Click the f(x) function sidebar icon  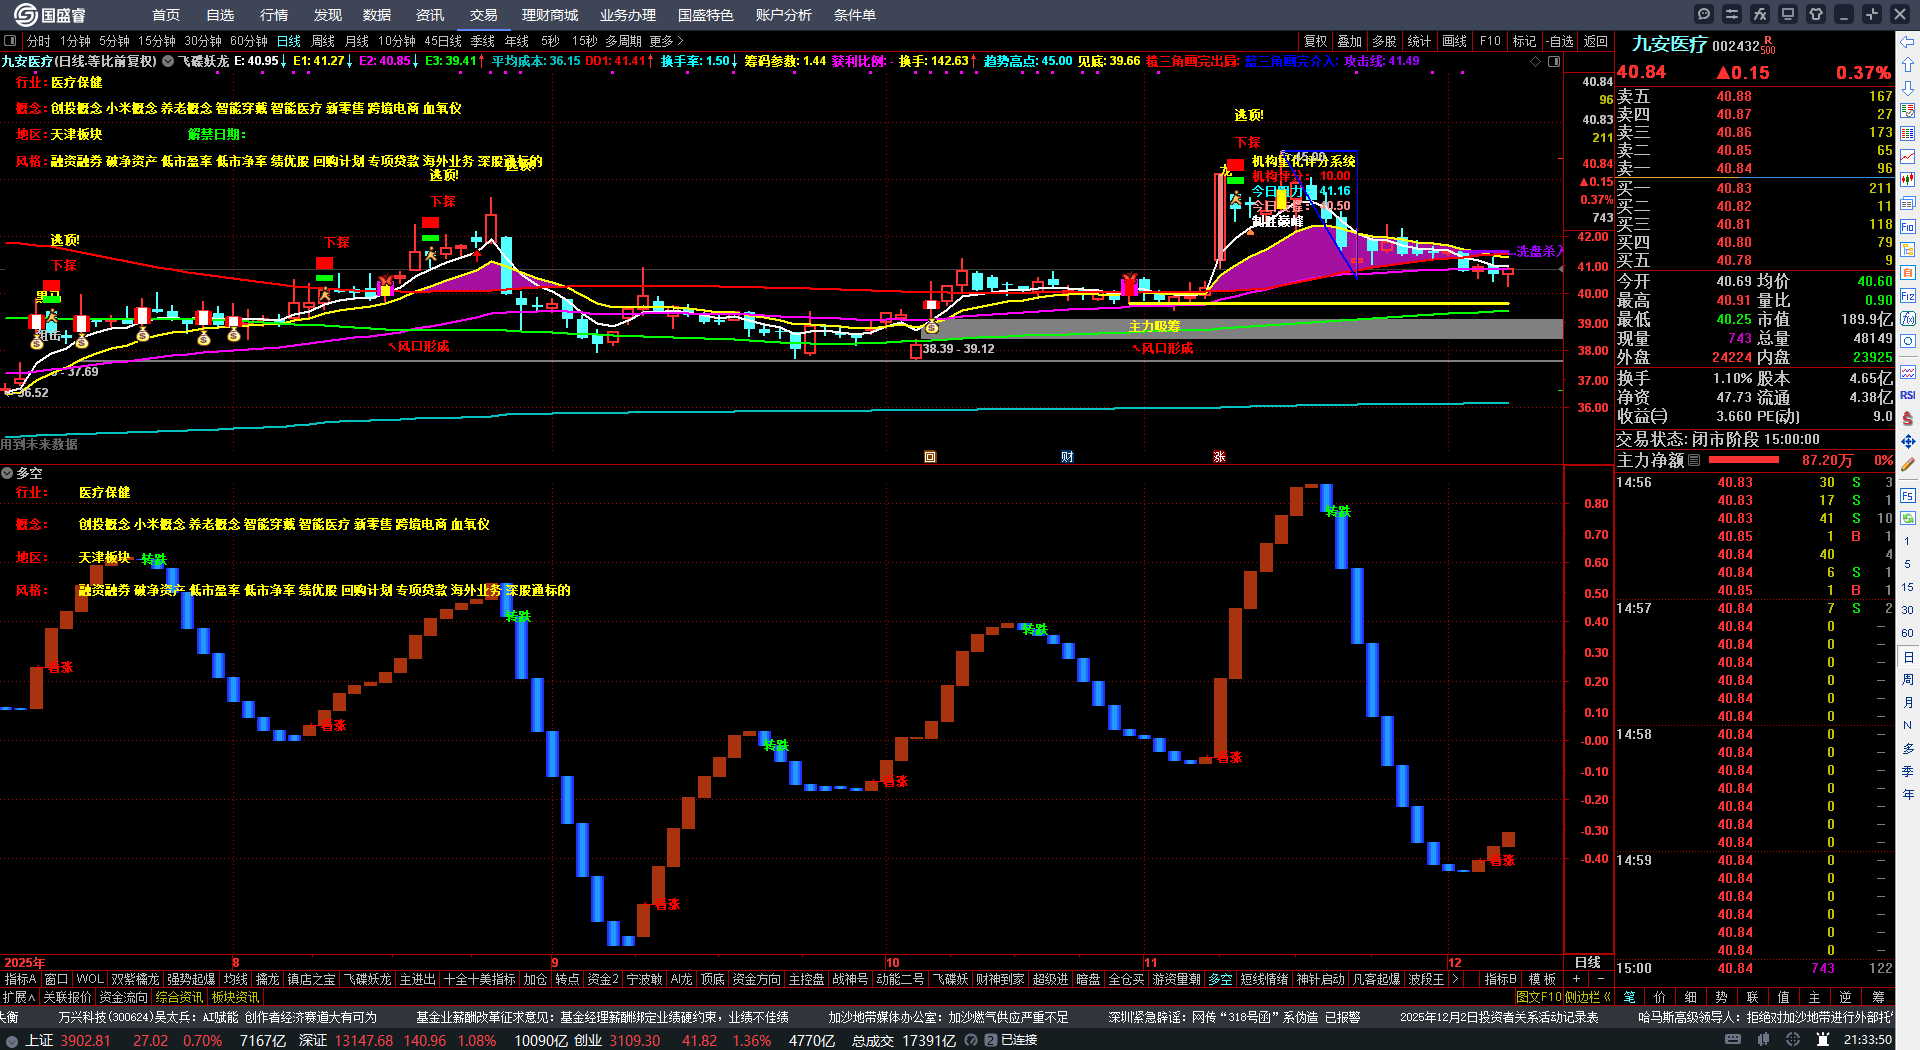pos(1908,319)
